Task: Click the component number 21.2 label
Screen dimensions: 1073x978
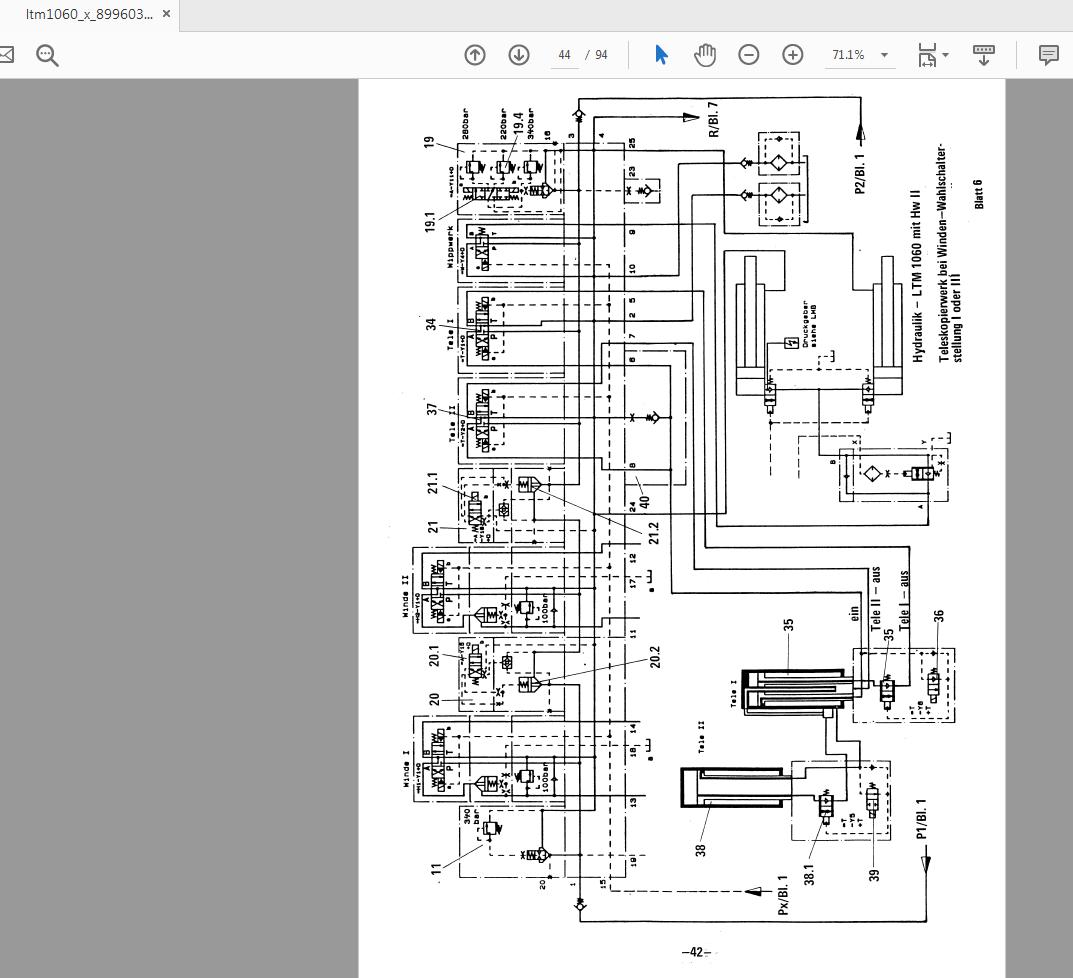Action: coord(654,533)
